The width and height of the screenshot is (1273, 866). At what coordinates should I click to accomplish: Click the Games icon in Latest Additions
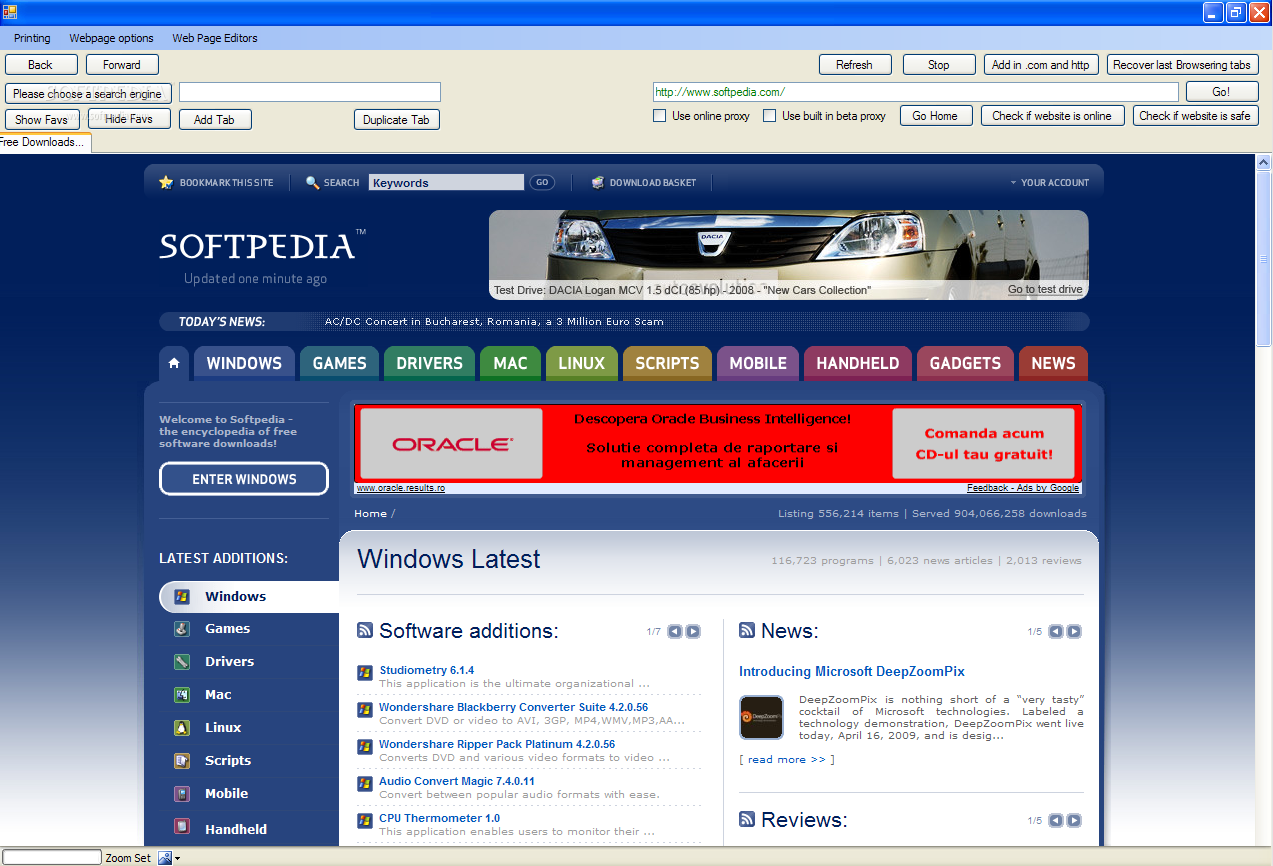click(x=182, y=629)
